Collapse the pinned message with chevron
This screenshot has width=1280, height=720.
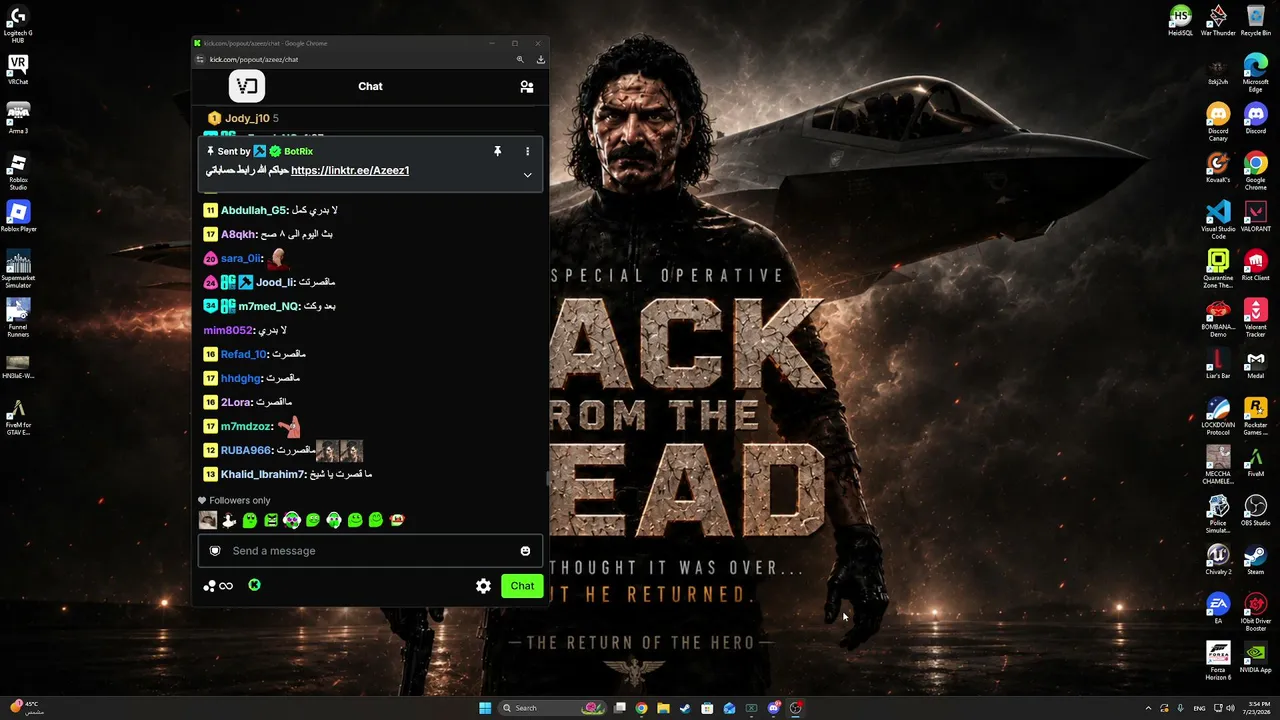click(x=527, y=175)
